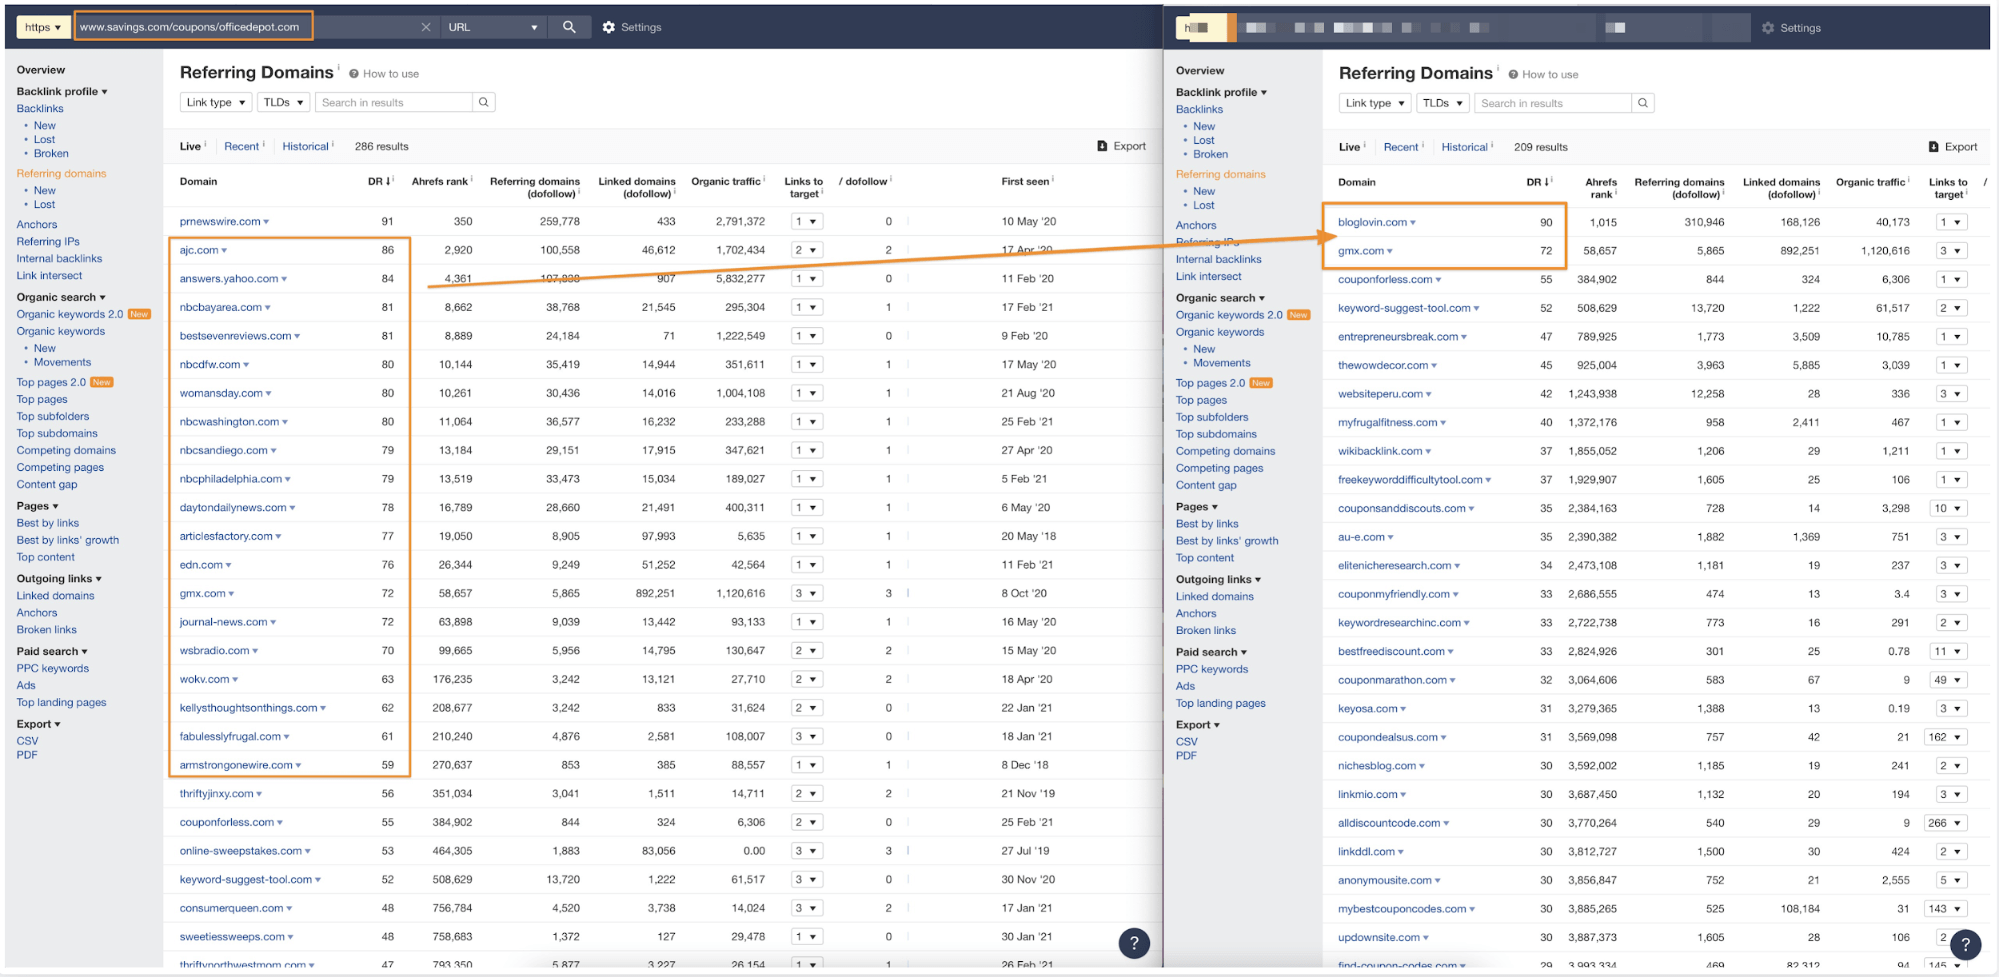
Task: Open bloglovin.com domain link
Action: [x=1372, y=222]
